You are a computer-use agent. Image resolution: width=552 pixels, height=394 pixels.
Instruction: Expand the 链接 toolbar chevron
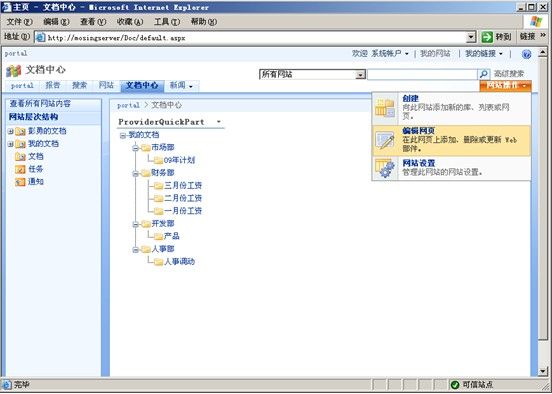pos(543,36)
